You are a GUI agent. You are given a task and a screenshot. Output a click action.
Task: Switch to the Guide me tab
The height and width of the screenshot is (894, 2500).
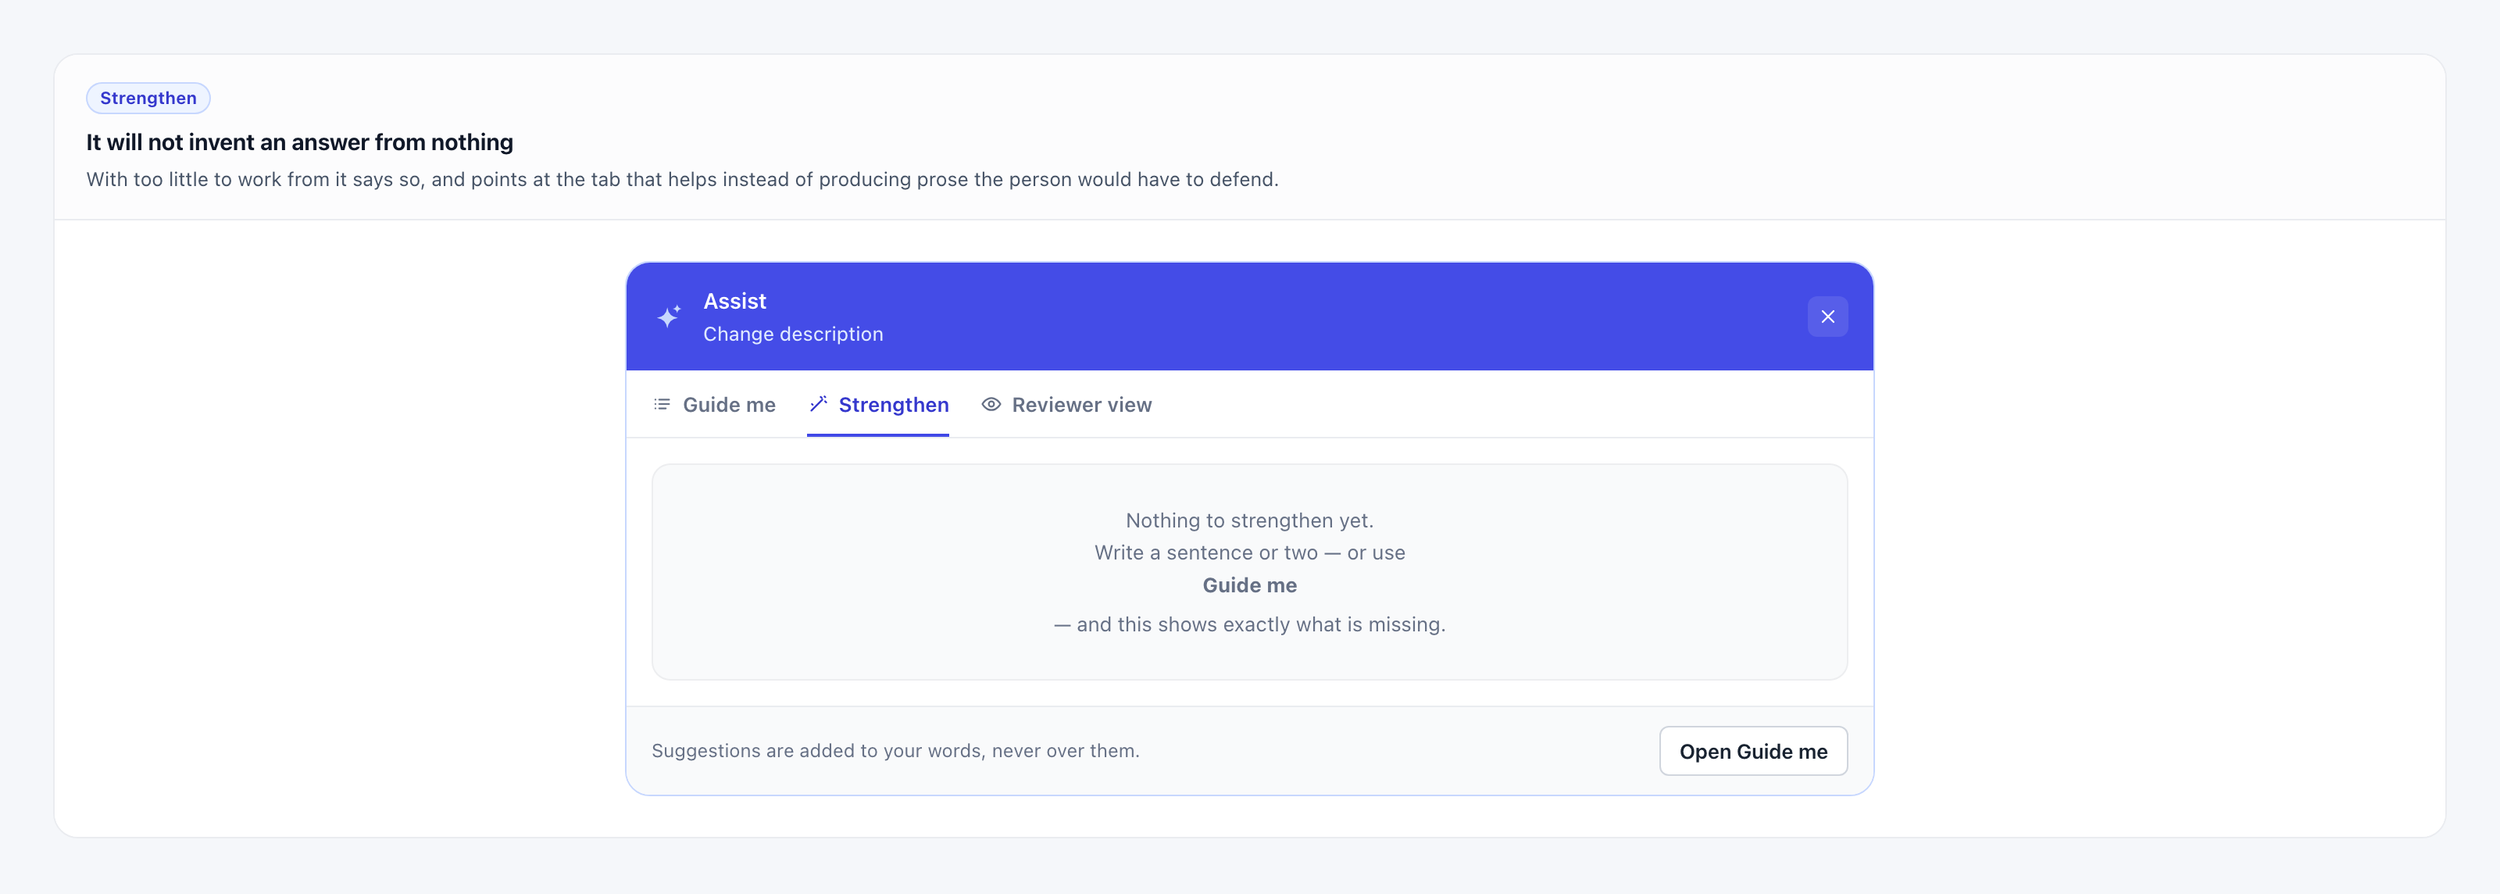pos(714,405)
